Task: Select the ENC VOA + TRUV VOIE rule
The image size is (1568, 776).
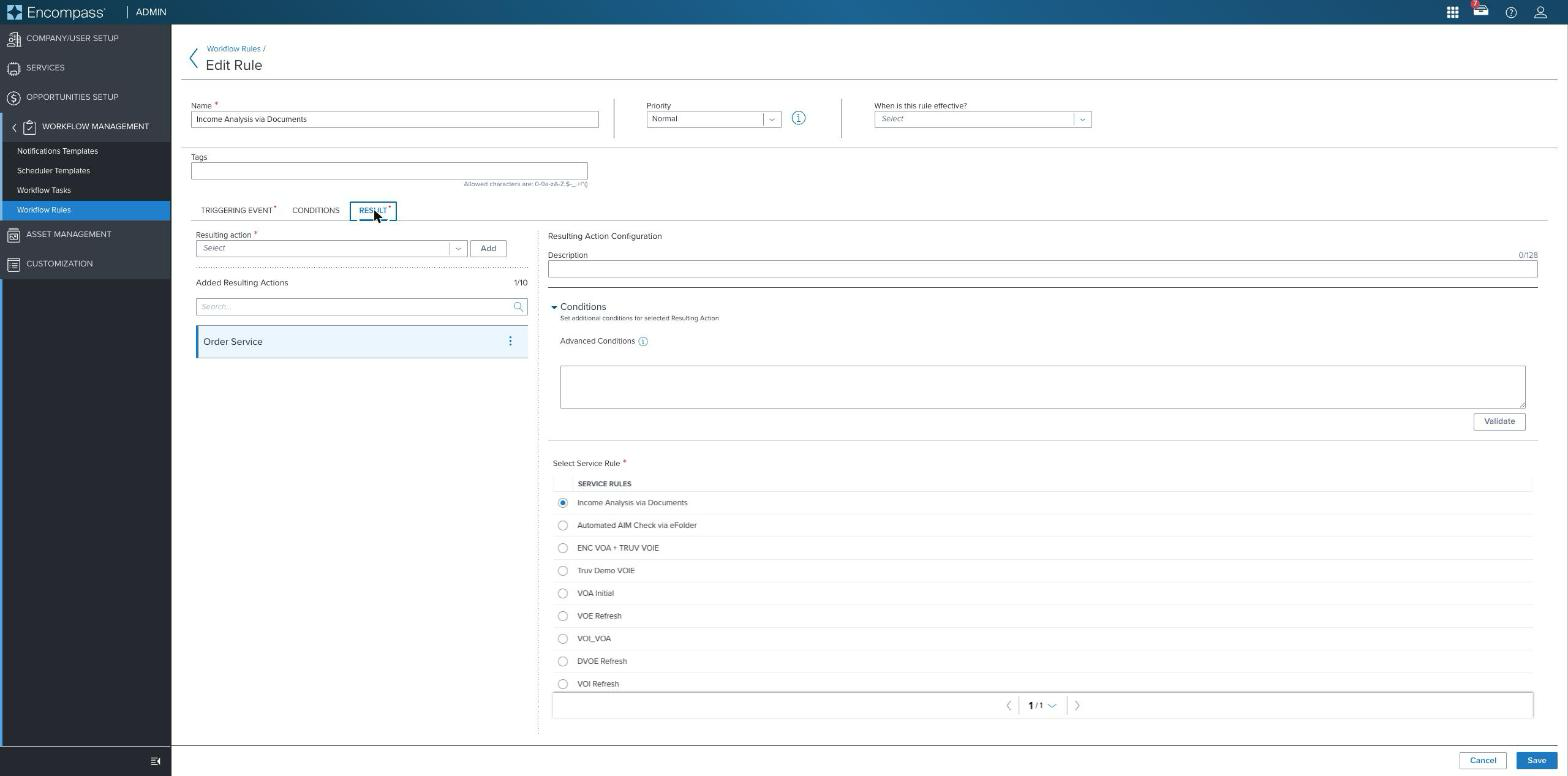Action: 563,548
